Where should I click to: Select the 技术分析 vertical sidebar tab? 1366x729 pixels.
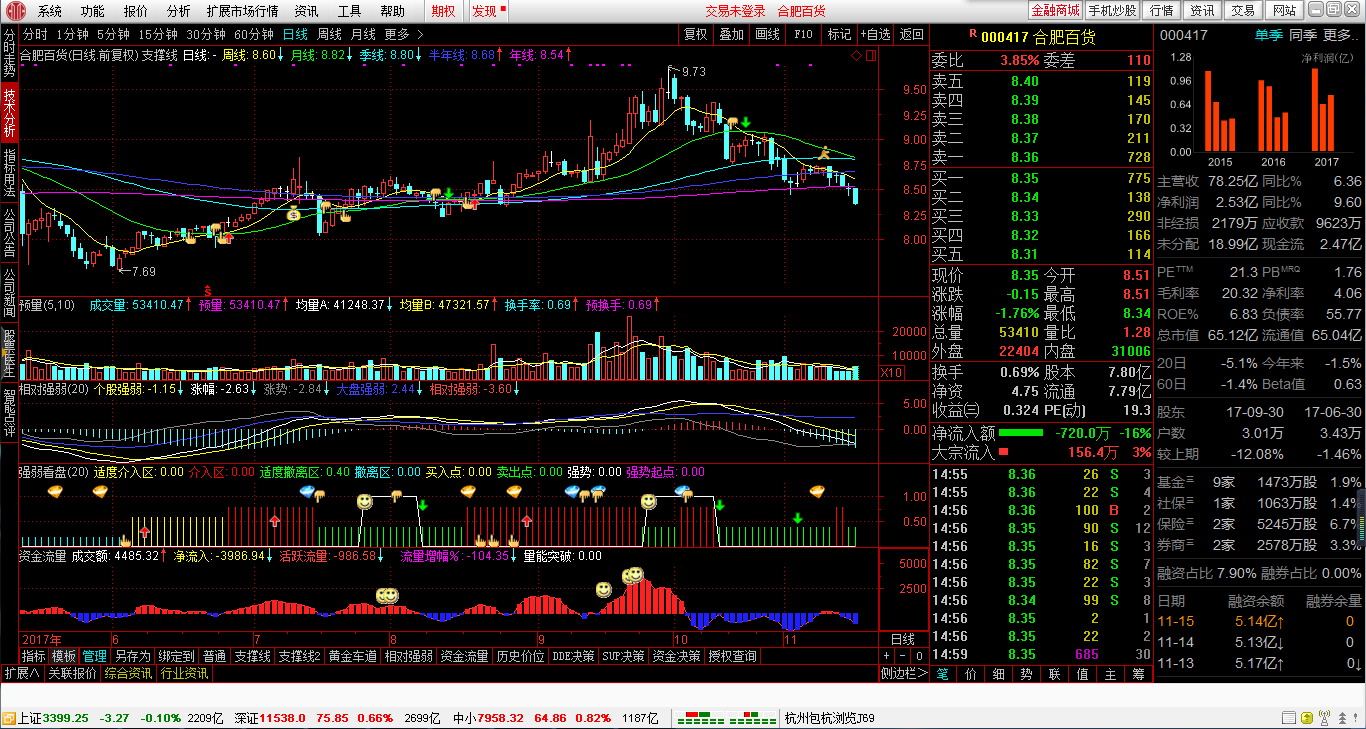[9, 112]
